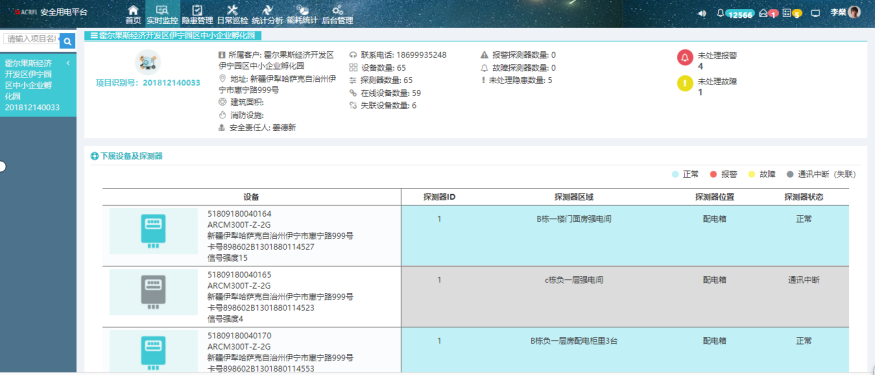Click 探测器区域 column header
875x375 pixels.
pos(574,197)
